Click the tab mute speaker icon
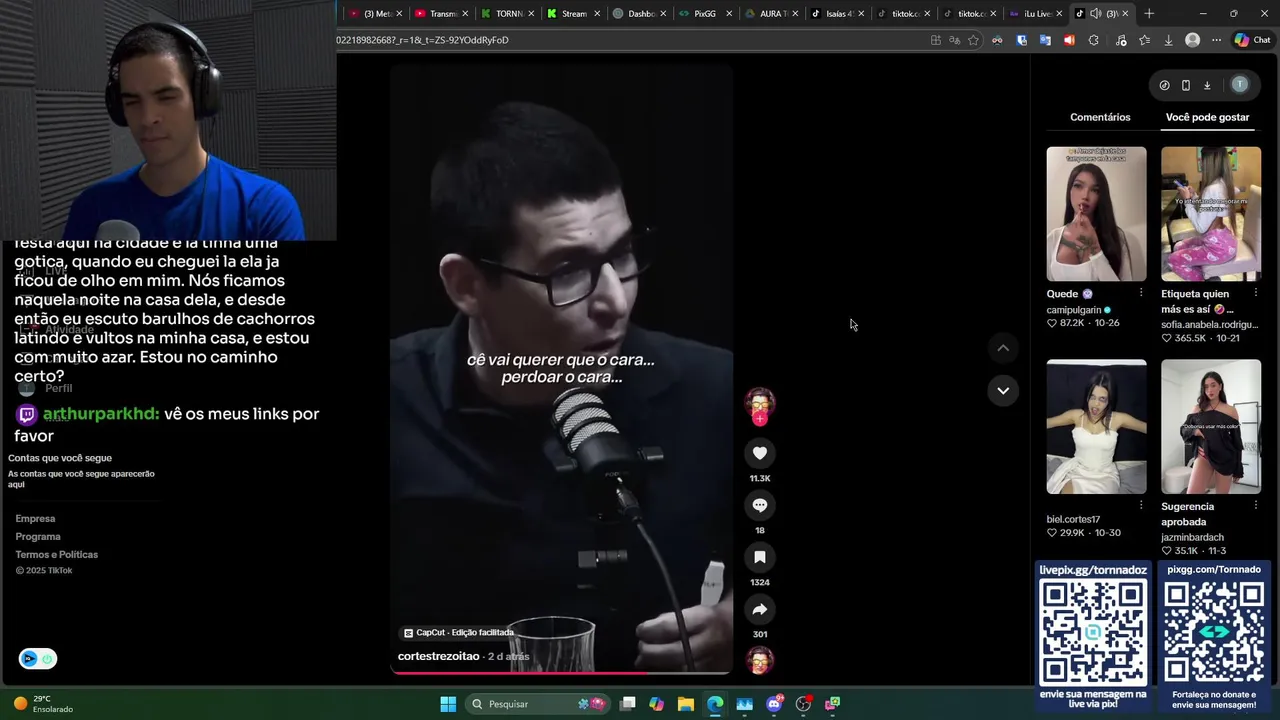1280x720 pixels. tap(1095, 14)
